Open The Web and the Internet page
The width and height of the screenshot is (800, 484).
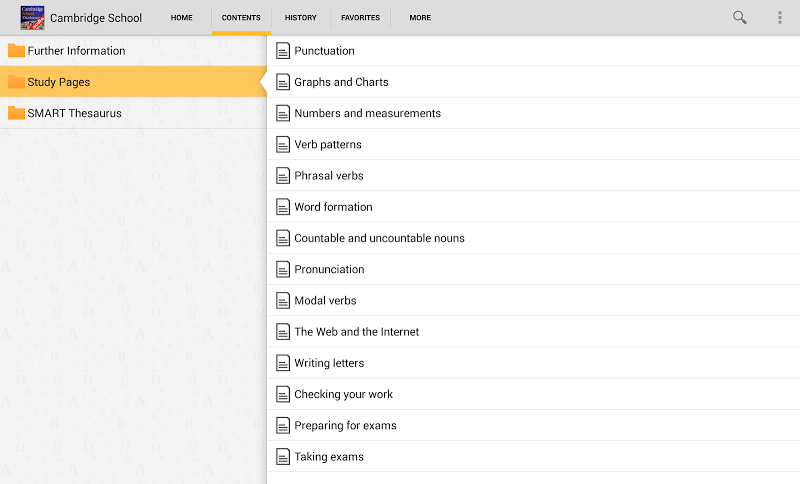pyautogui.click(x=356, y=332)
